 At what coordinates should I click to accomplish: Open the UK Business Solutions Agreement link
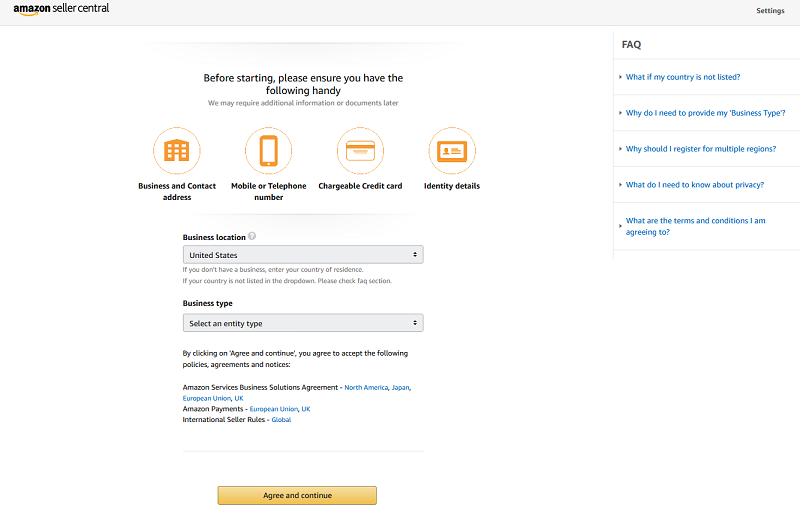tap(239, 398)
